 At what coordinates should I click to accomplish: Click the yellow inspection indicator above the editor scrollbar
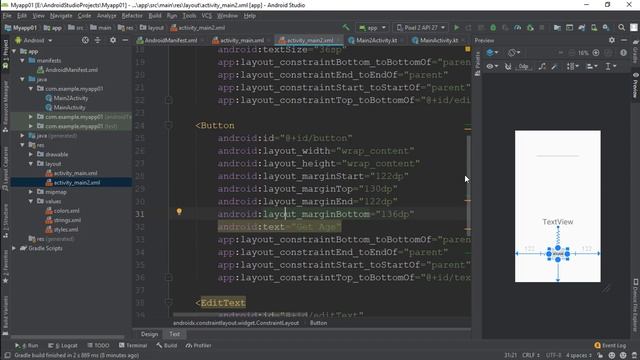point(468,49)
